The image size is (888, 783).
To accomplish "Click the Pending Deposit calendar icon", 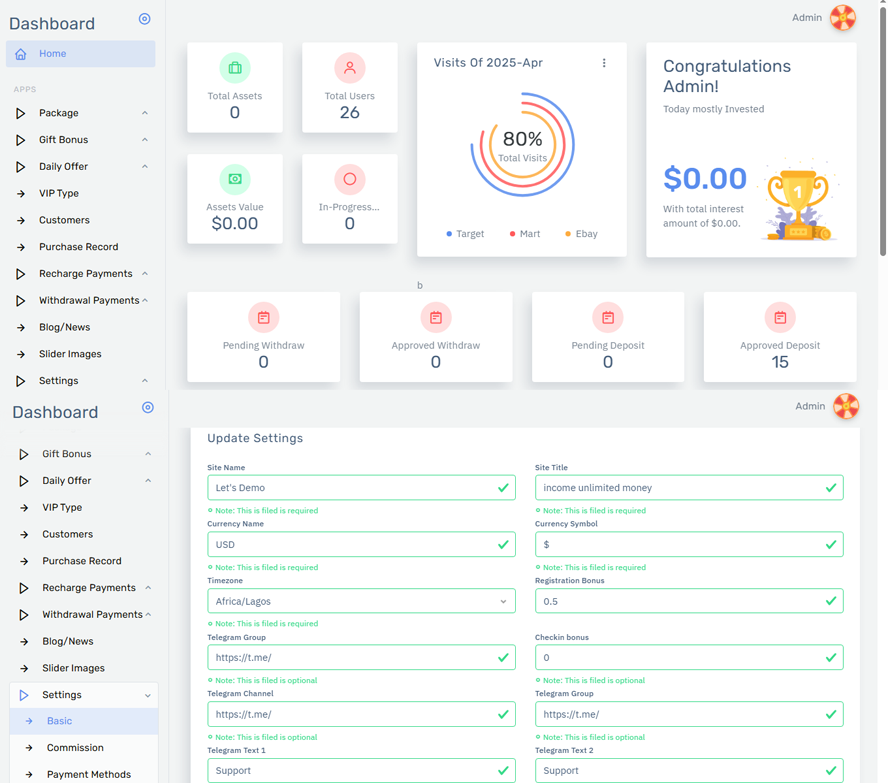I will click(608, 317).
